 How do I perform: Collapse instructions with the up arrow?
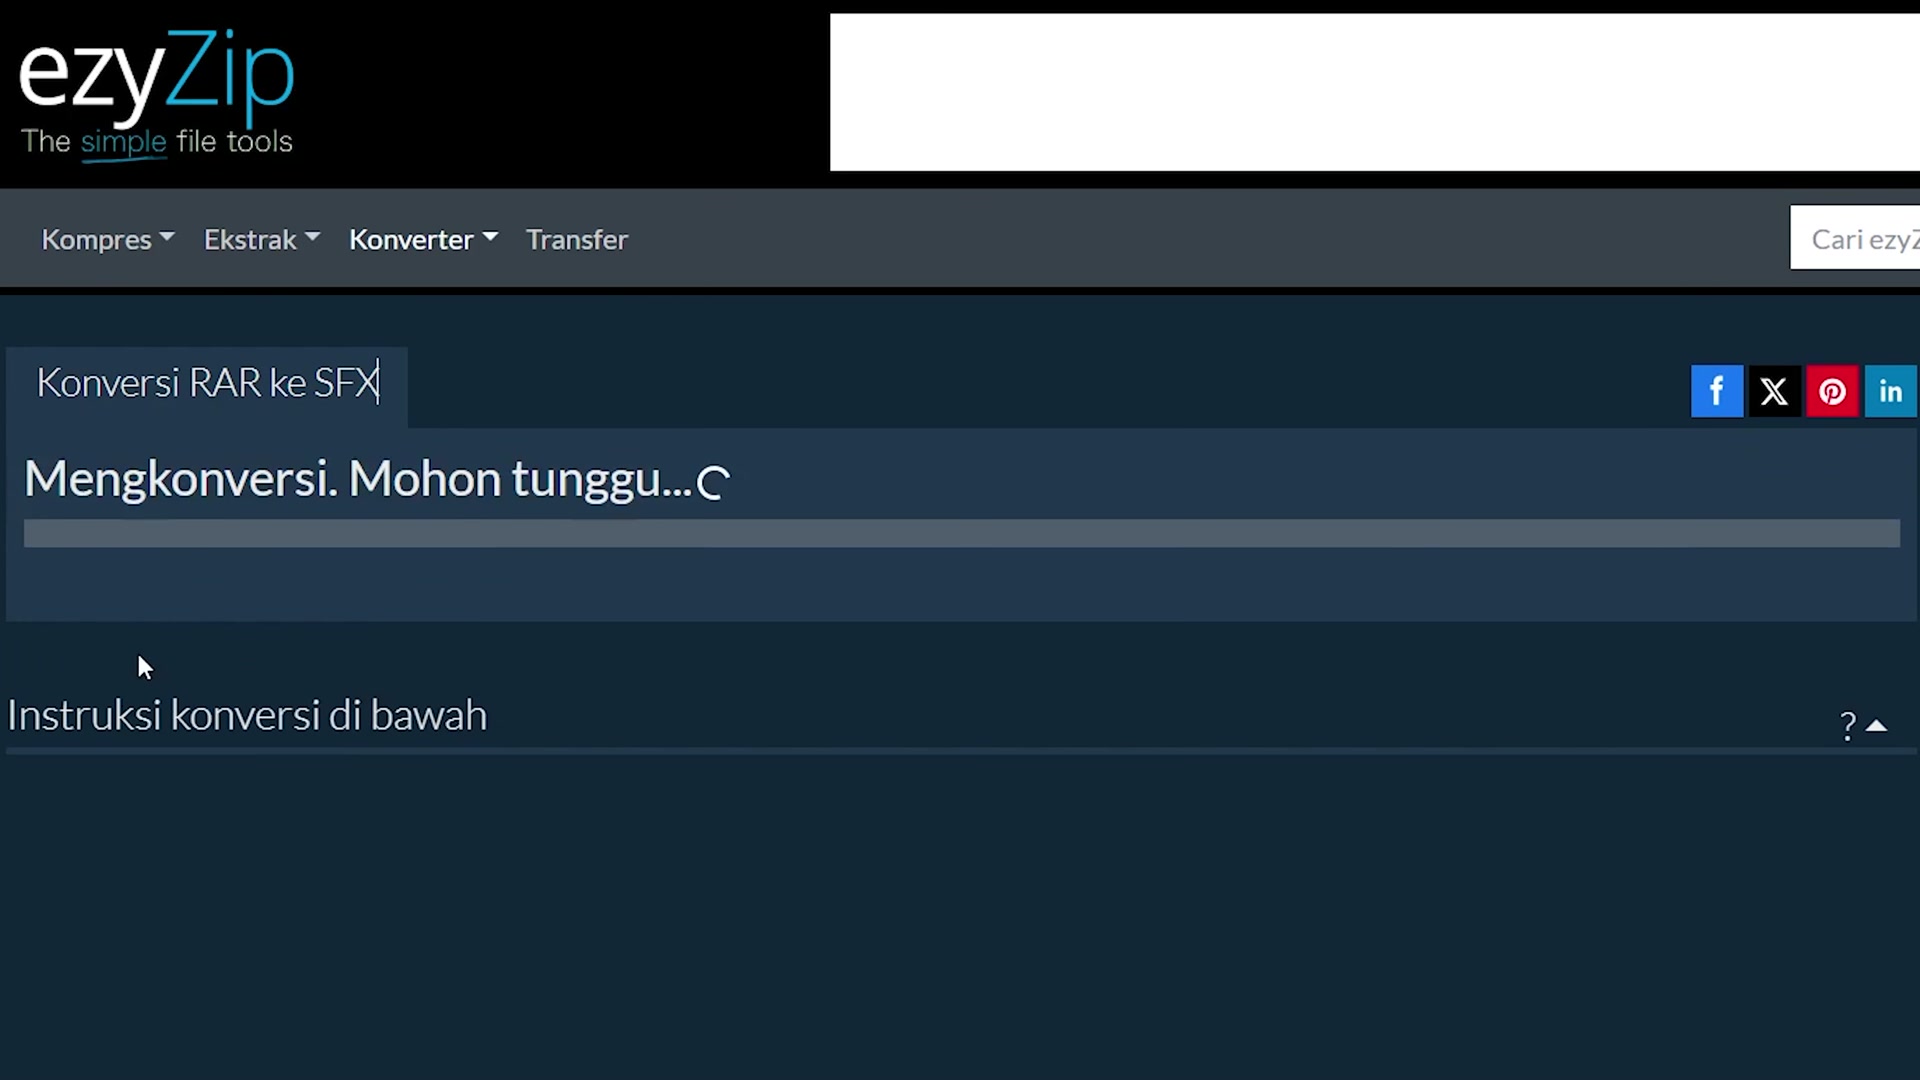1877,726
